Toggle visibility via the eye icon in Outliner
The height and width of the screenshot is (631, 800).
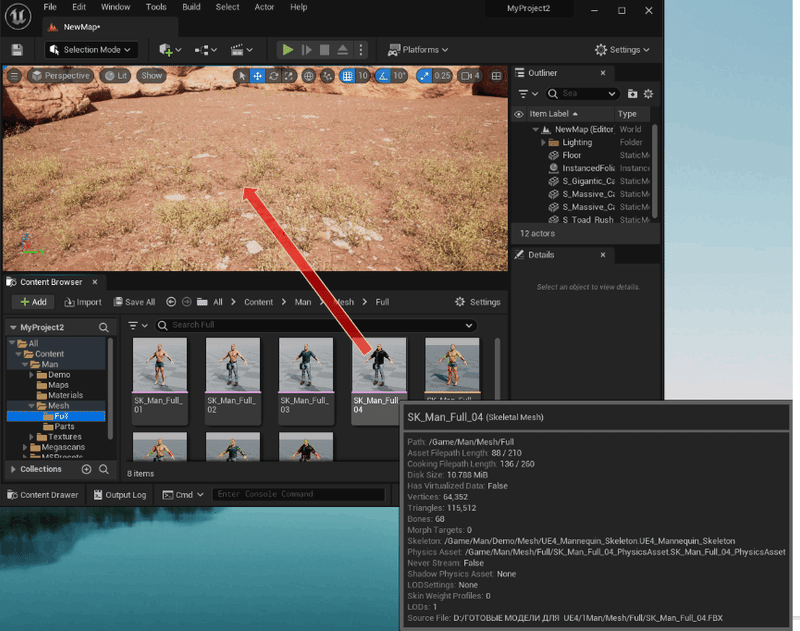pos(518,113)
